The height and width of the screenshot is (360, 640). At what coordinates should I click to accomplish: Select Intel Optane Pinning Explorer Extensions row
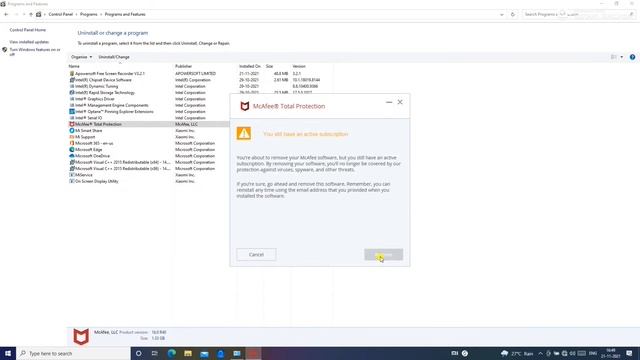coord(149,111)
